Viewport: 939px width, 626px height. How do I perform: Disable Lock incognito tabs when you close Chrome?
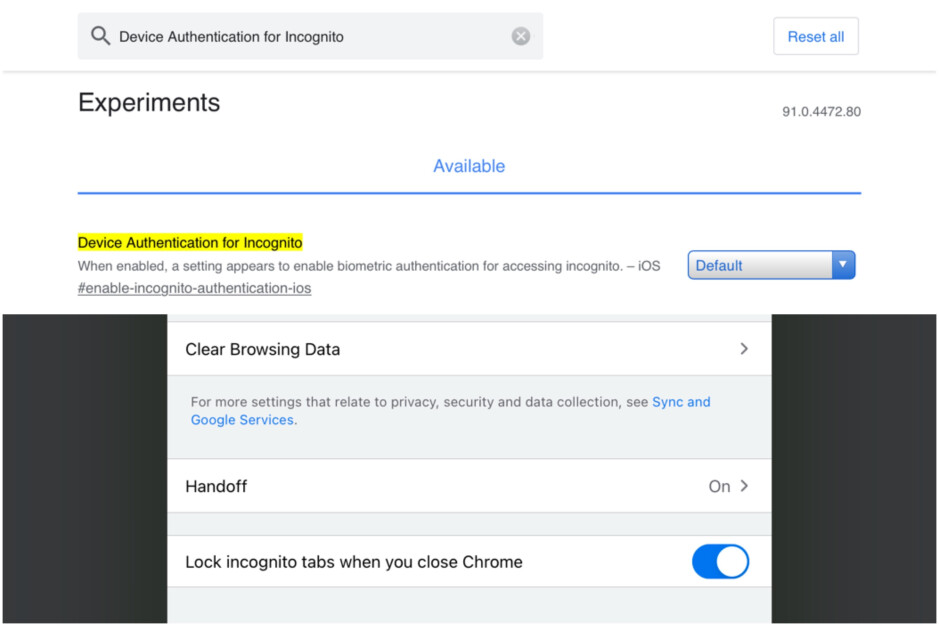pos(720,561)
